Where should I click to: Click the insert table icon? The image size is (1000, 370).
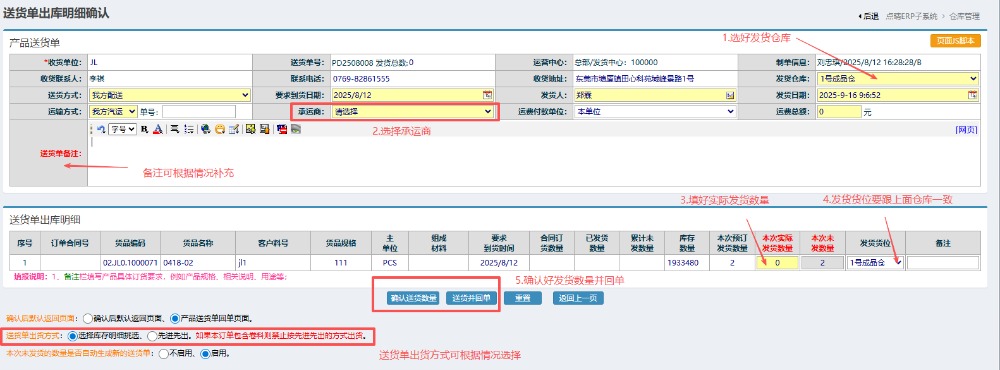point(234,129)
